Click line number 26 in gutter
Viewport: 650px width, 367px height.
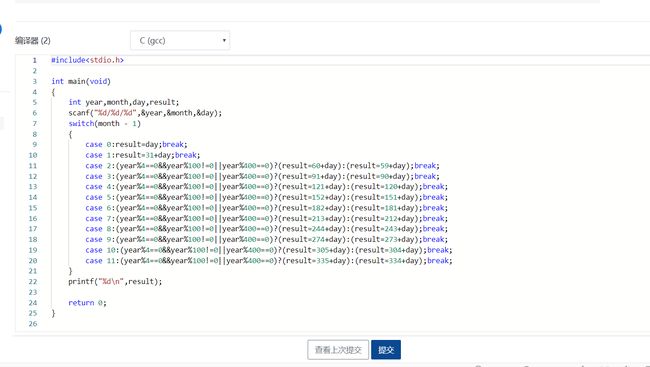tap(33, 324)
